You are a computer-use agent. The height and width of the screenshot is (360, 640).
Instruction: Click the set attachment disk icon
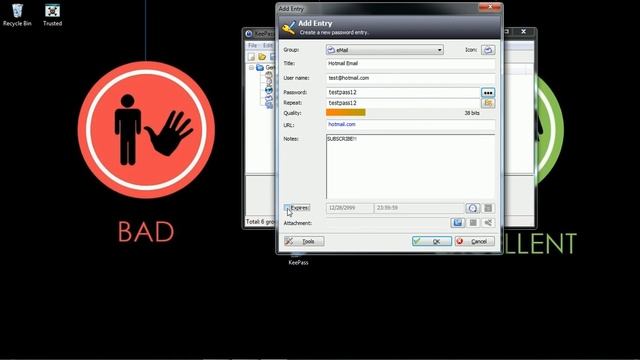pyautogui.click(x=458, y=223)
